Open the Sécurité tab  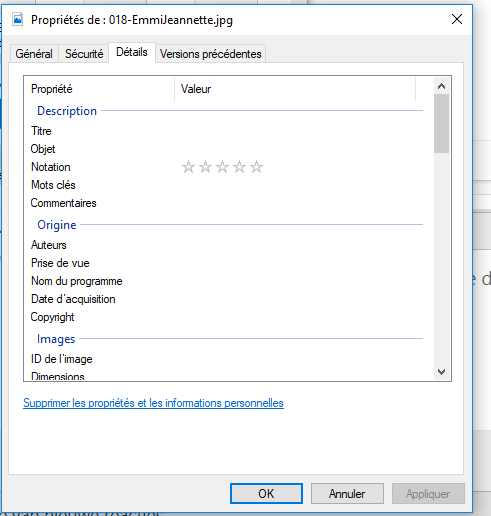84,54
